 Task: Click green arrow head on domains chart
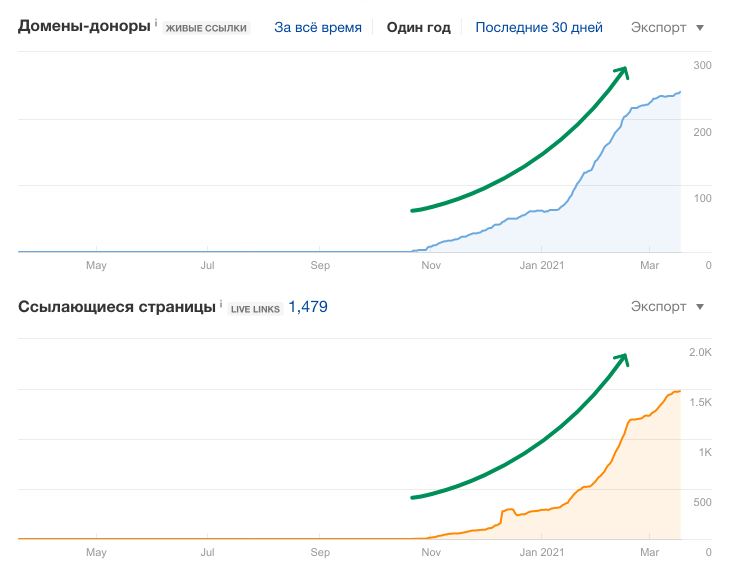coord(622,70)
